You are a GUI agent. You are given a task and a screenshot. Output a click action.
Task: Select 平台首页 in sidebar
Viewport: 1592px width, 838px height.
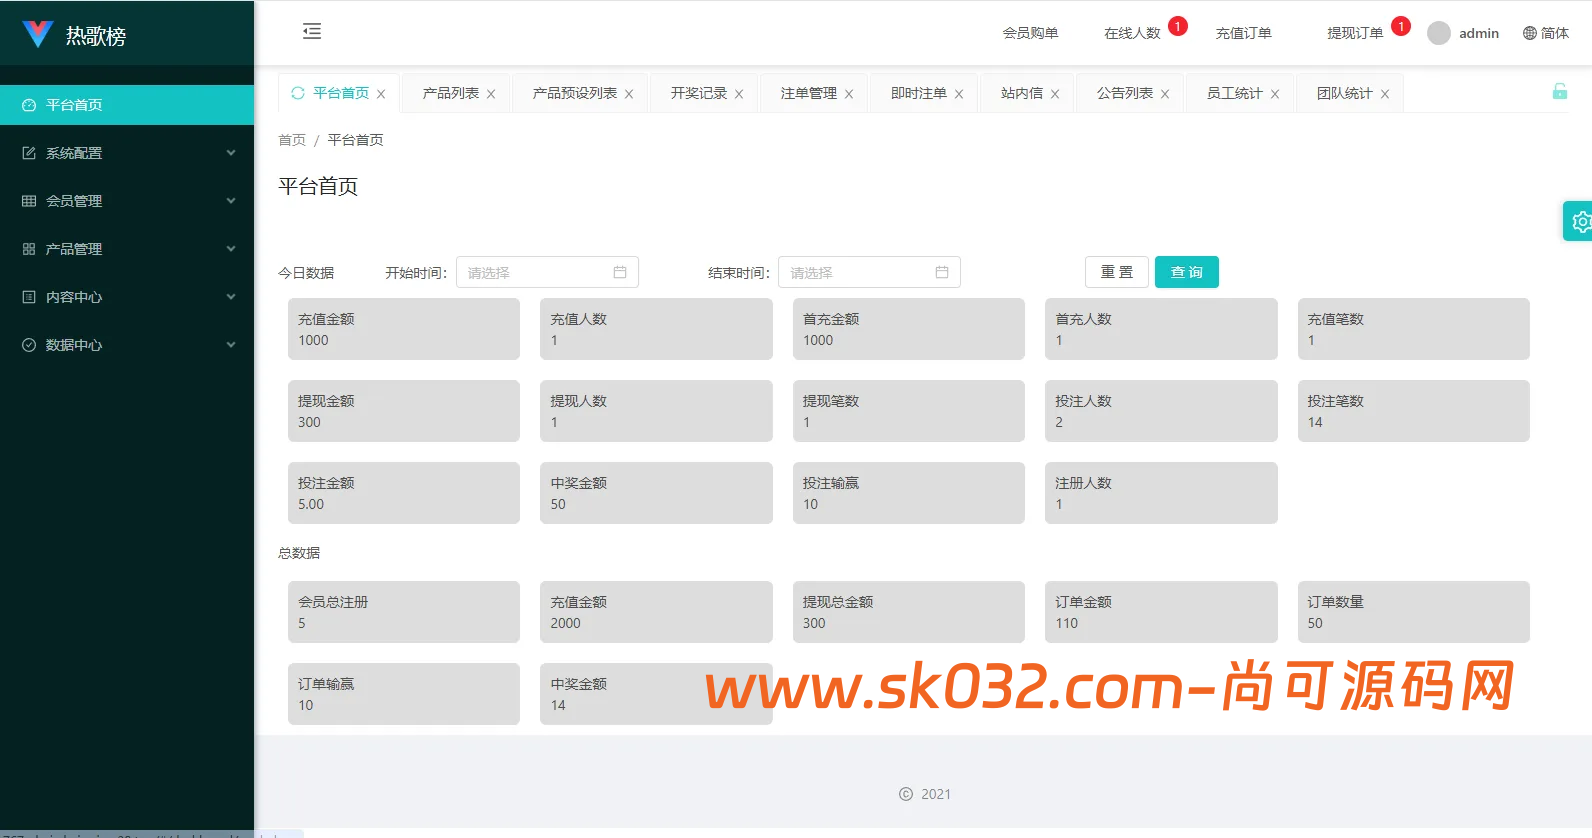pos(127,105)
